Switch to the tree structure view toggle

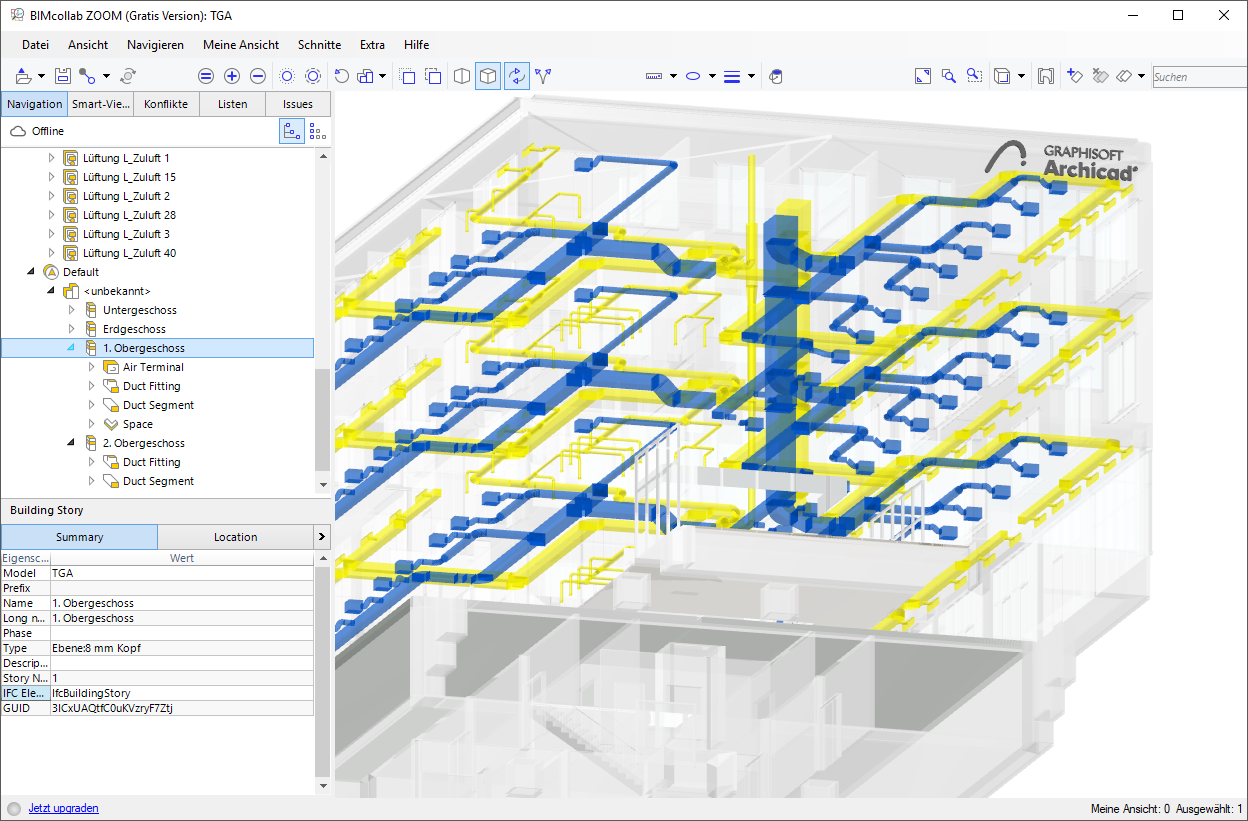pos(292,131)
